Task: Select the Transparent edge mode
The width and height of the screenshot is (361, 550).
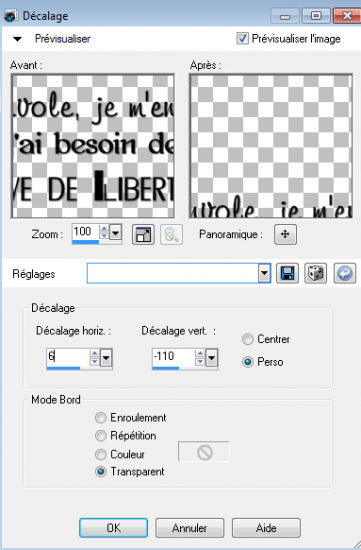Action: pyautogui.click(x=101, y=472)
